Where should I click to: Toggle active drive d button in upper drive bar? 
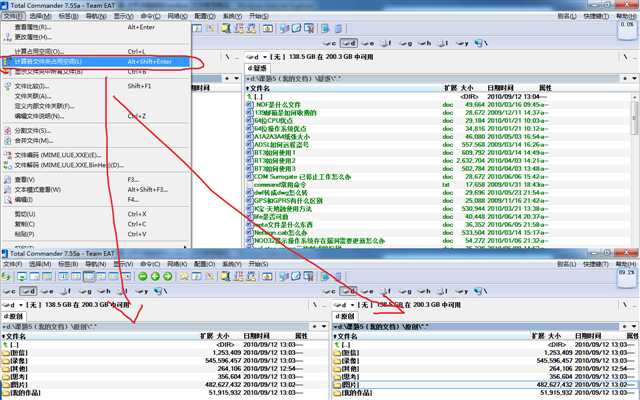click(349, 43)
